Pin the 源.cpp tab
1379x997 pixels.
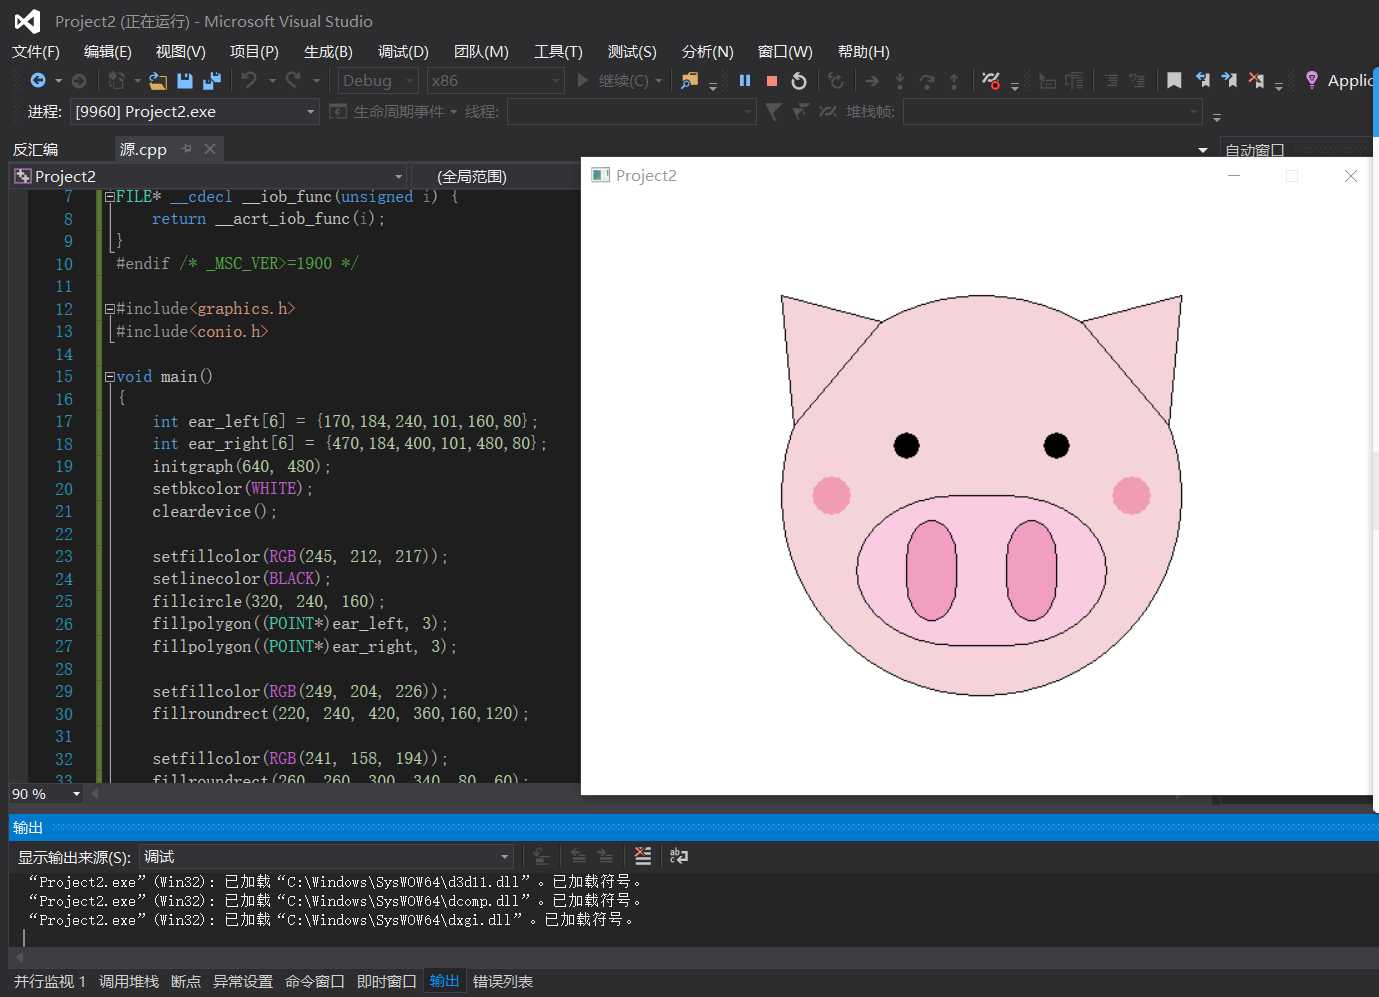click(x=187, y=149)
